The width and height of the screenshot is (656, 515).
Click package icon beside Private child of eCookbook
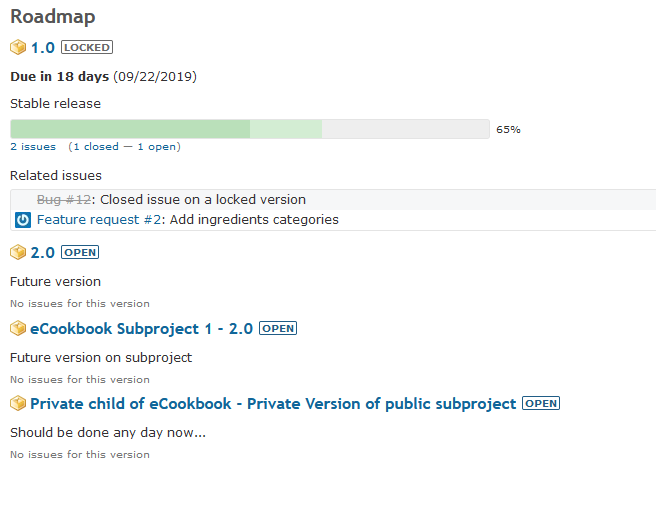(18, 404)
